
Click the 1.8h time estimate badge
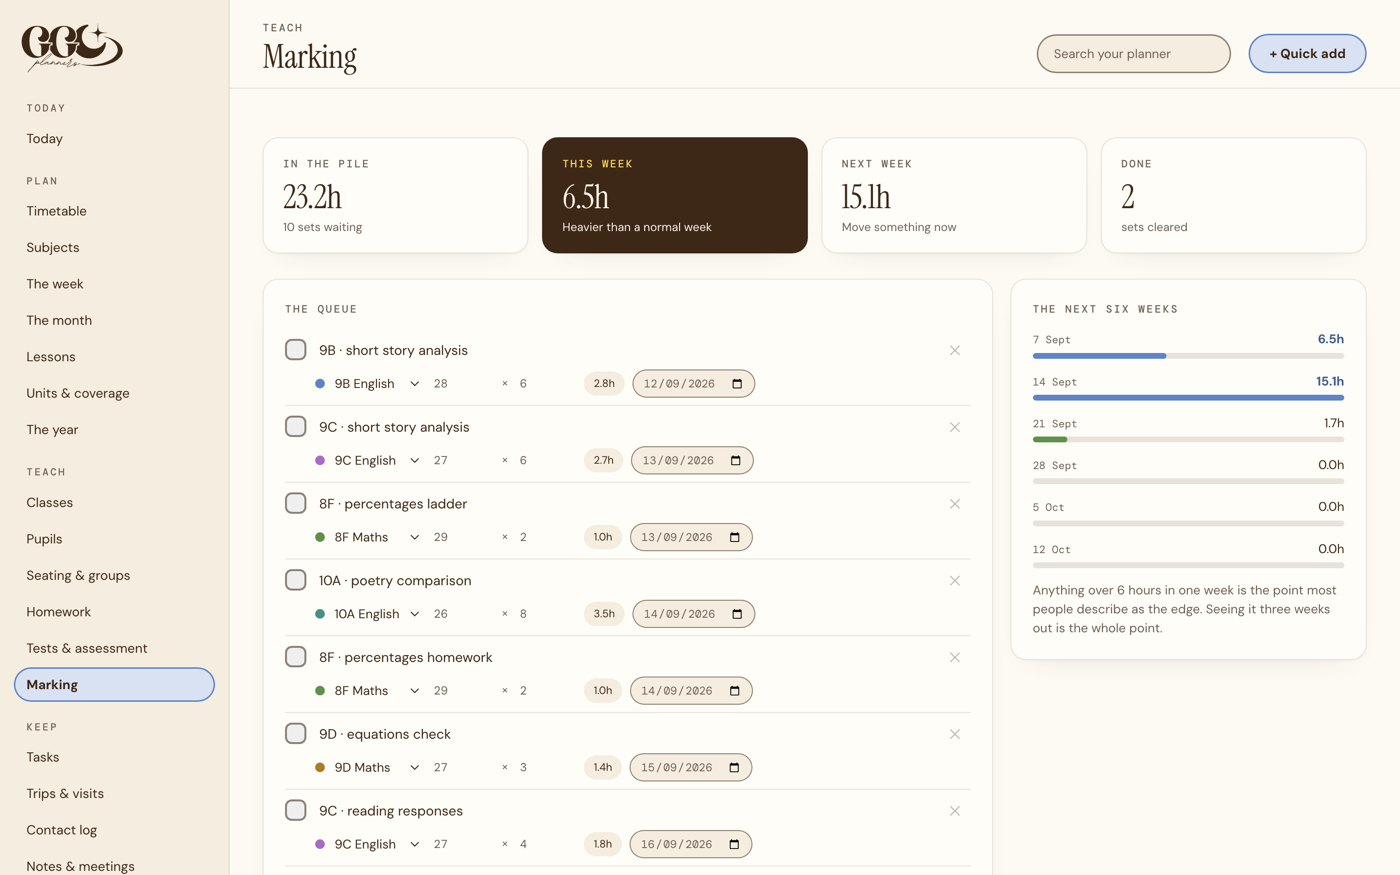coord(603,844)
